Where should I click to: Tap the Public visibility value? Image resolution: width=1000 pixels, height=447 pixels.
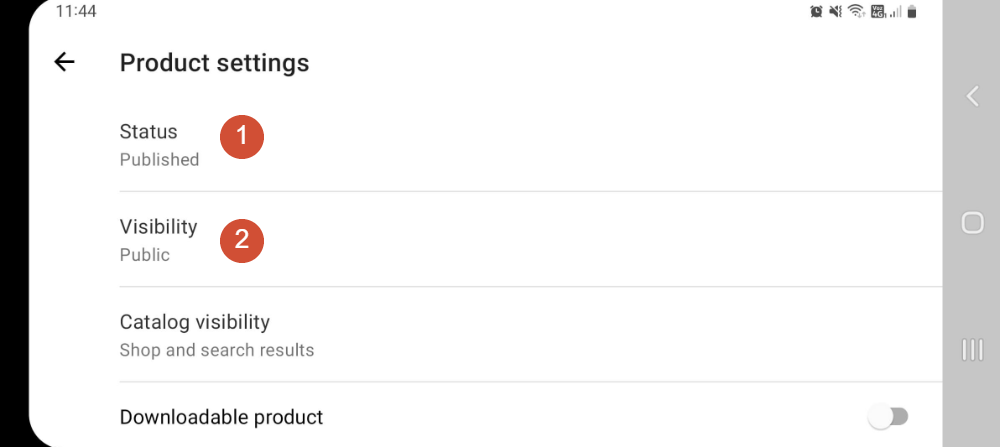tap(145, 255)
